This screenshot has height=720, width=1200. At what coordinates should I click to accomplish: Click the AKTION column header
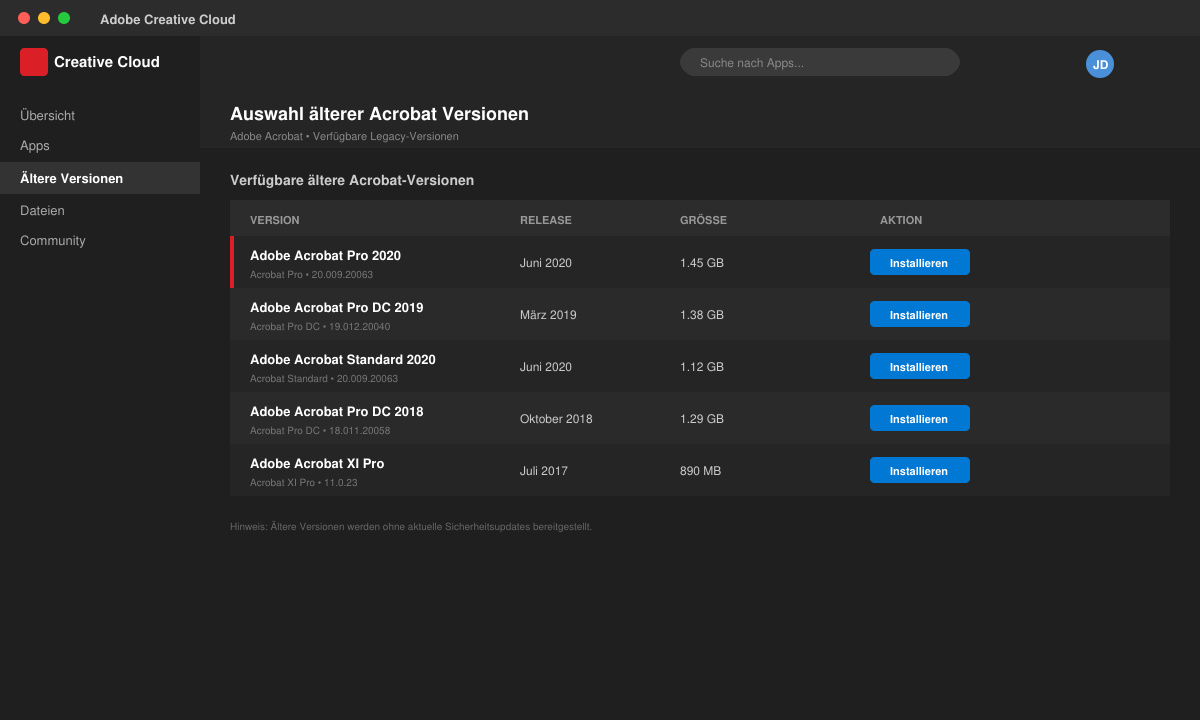point(901,220)
